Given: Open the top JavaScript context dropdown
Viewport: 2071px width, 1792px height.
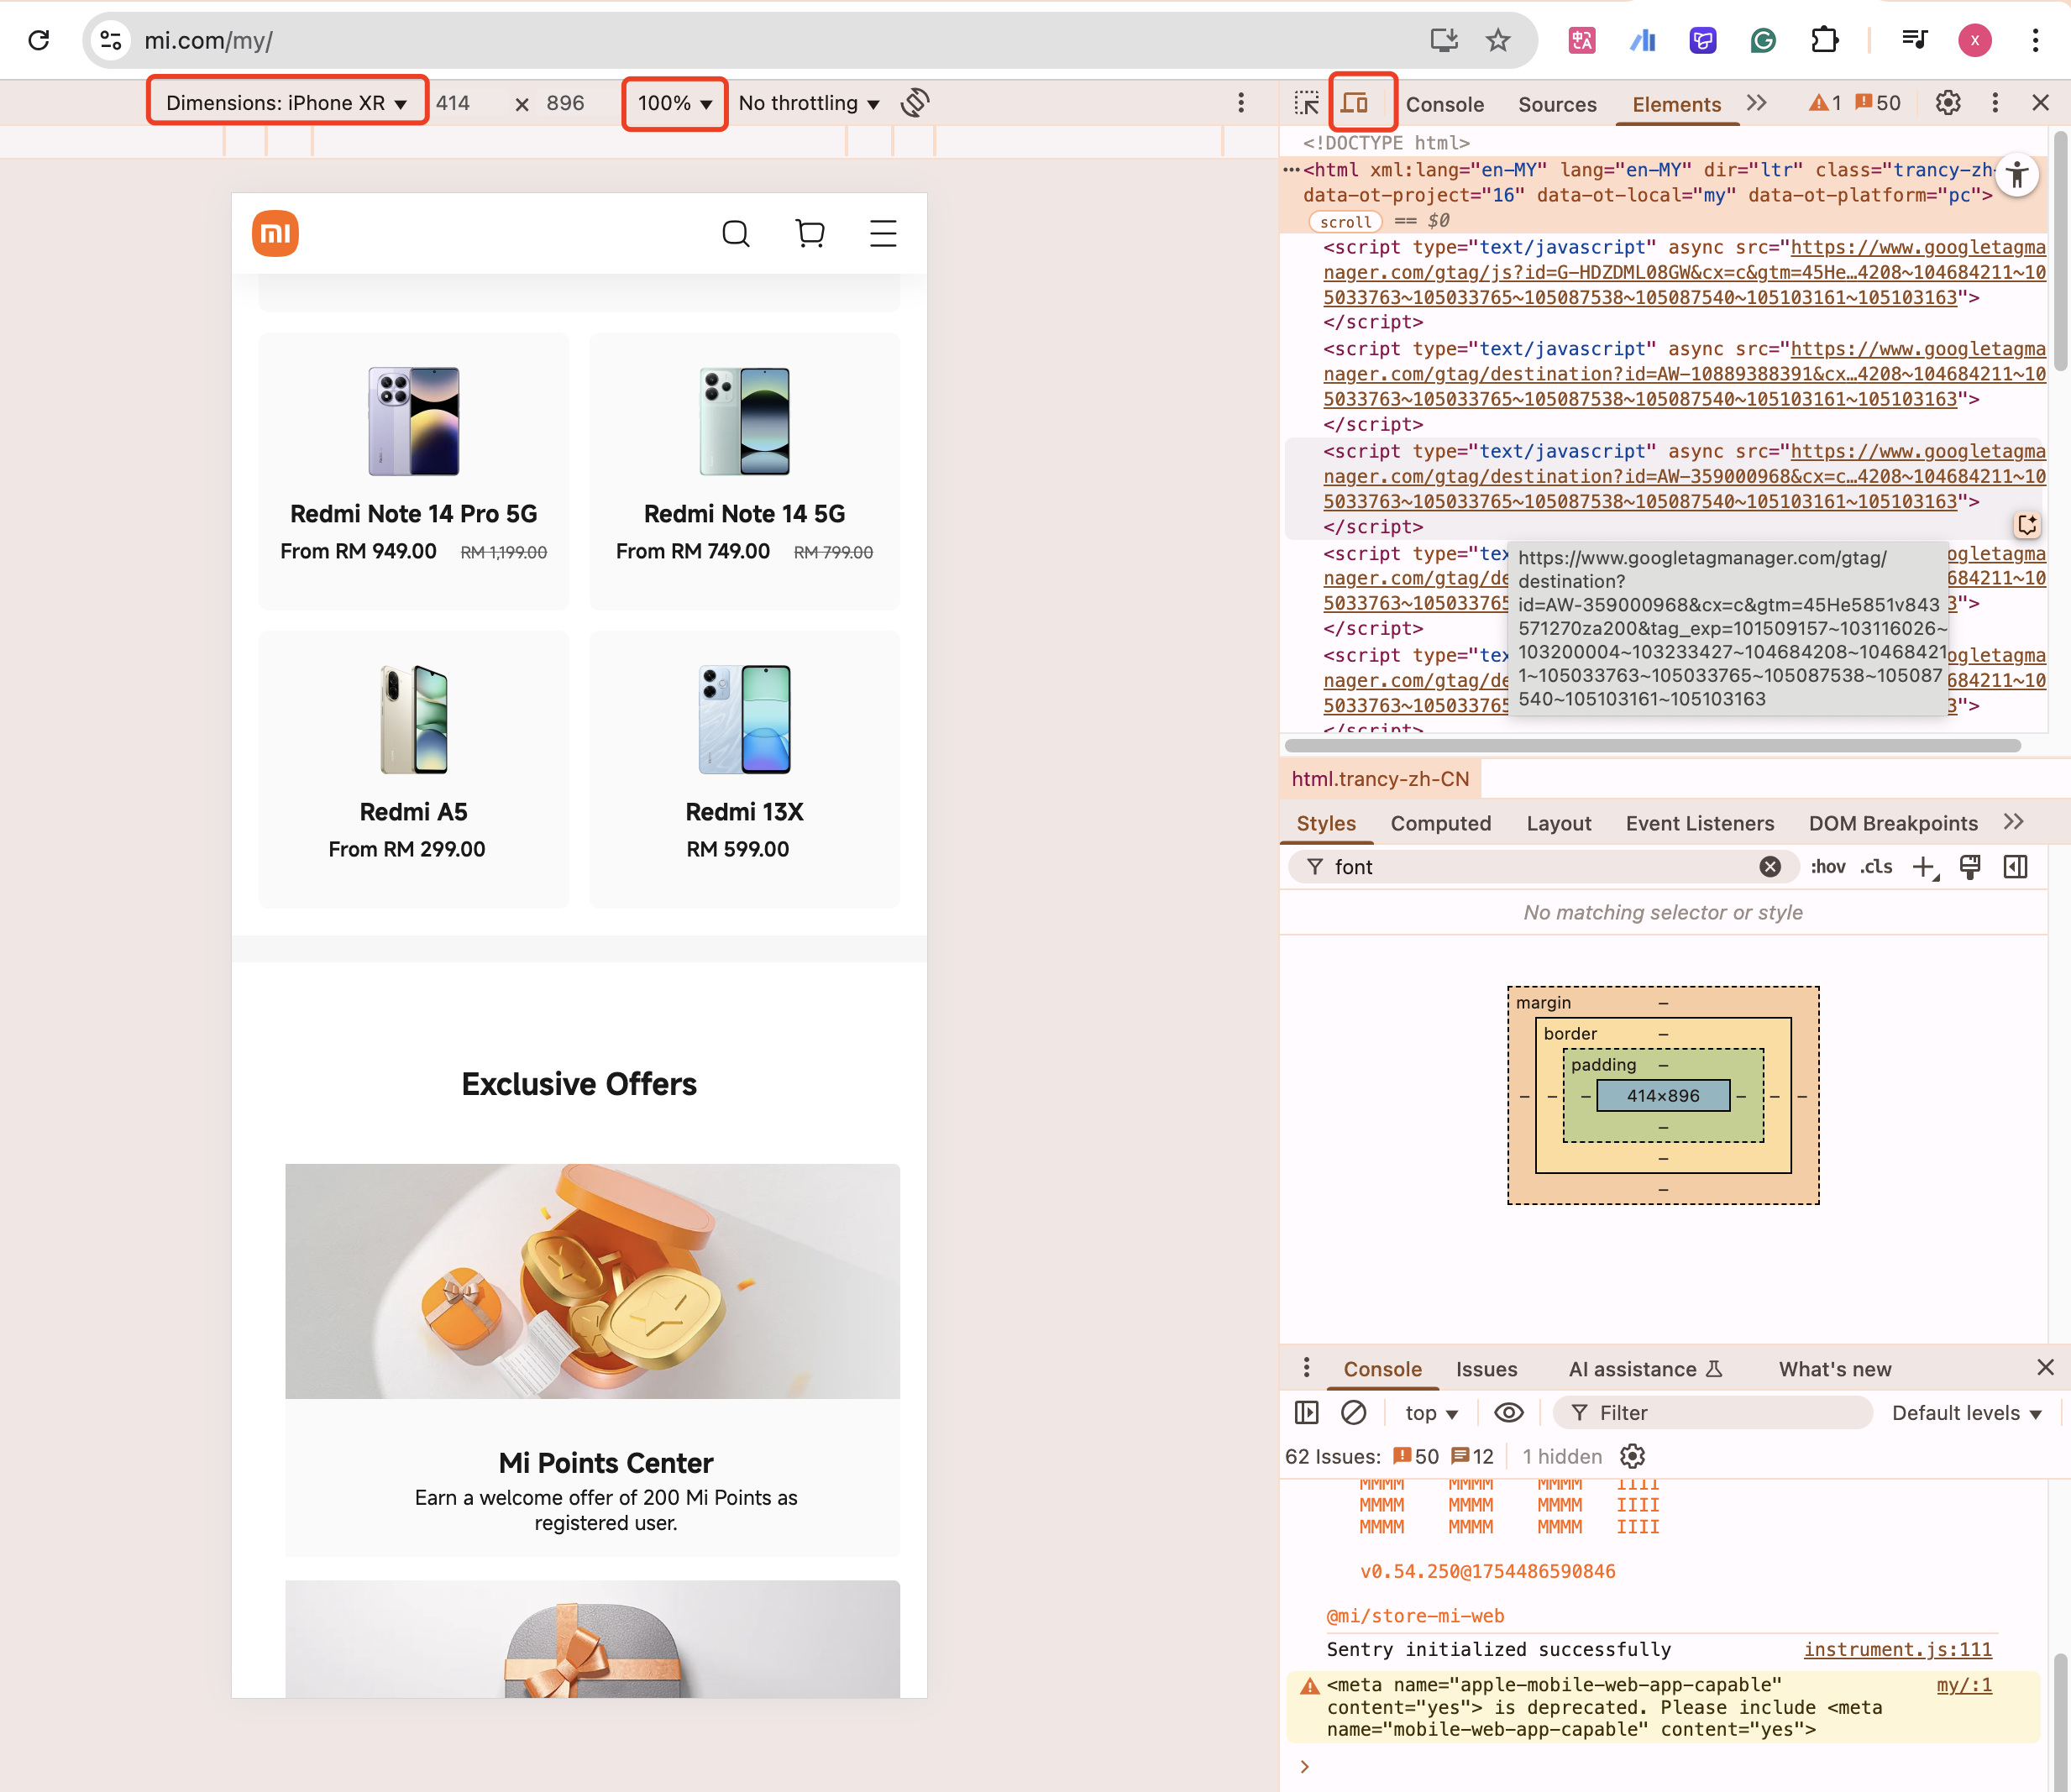Looking at the screenshot, I should point(1431,1412).
